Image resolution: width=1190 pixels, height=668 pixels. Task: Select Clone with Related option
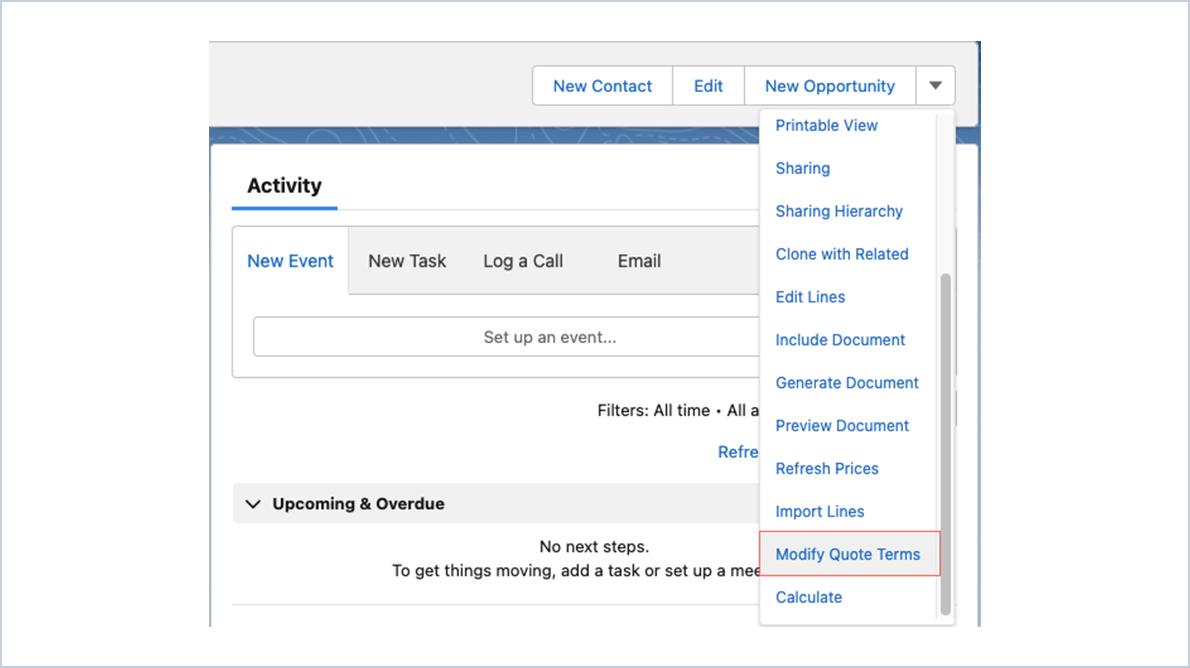(842, 254)
